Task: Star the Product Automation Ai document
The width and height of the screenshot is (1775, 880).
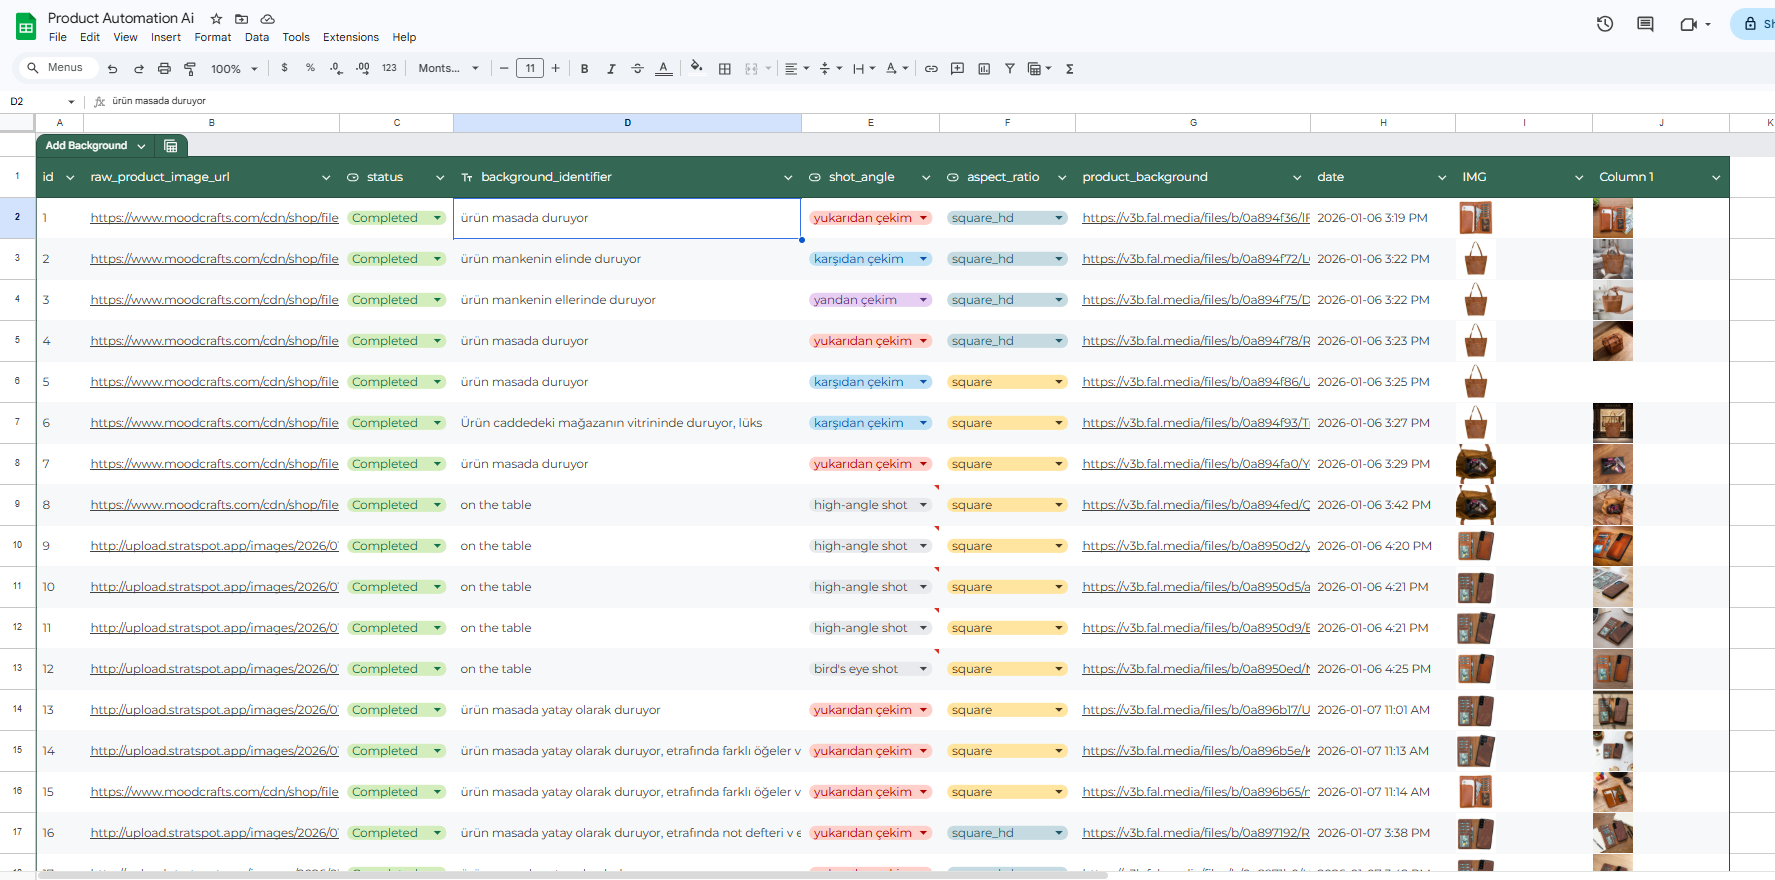Action: (x=216, y=19)
